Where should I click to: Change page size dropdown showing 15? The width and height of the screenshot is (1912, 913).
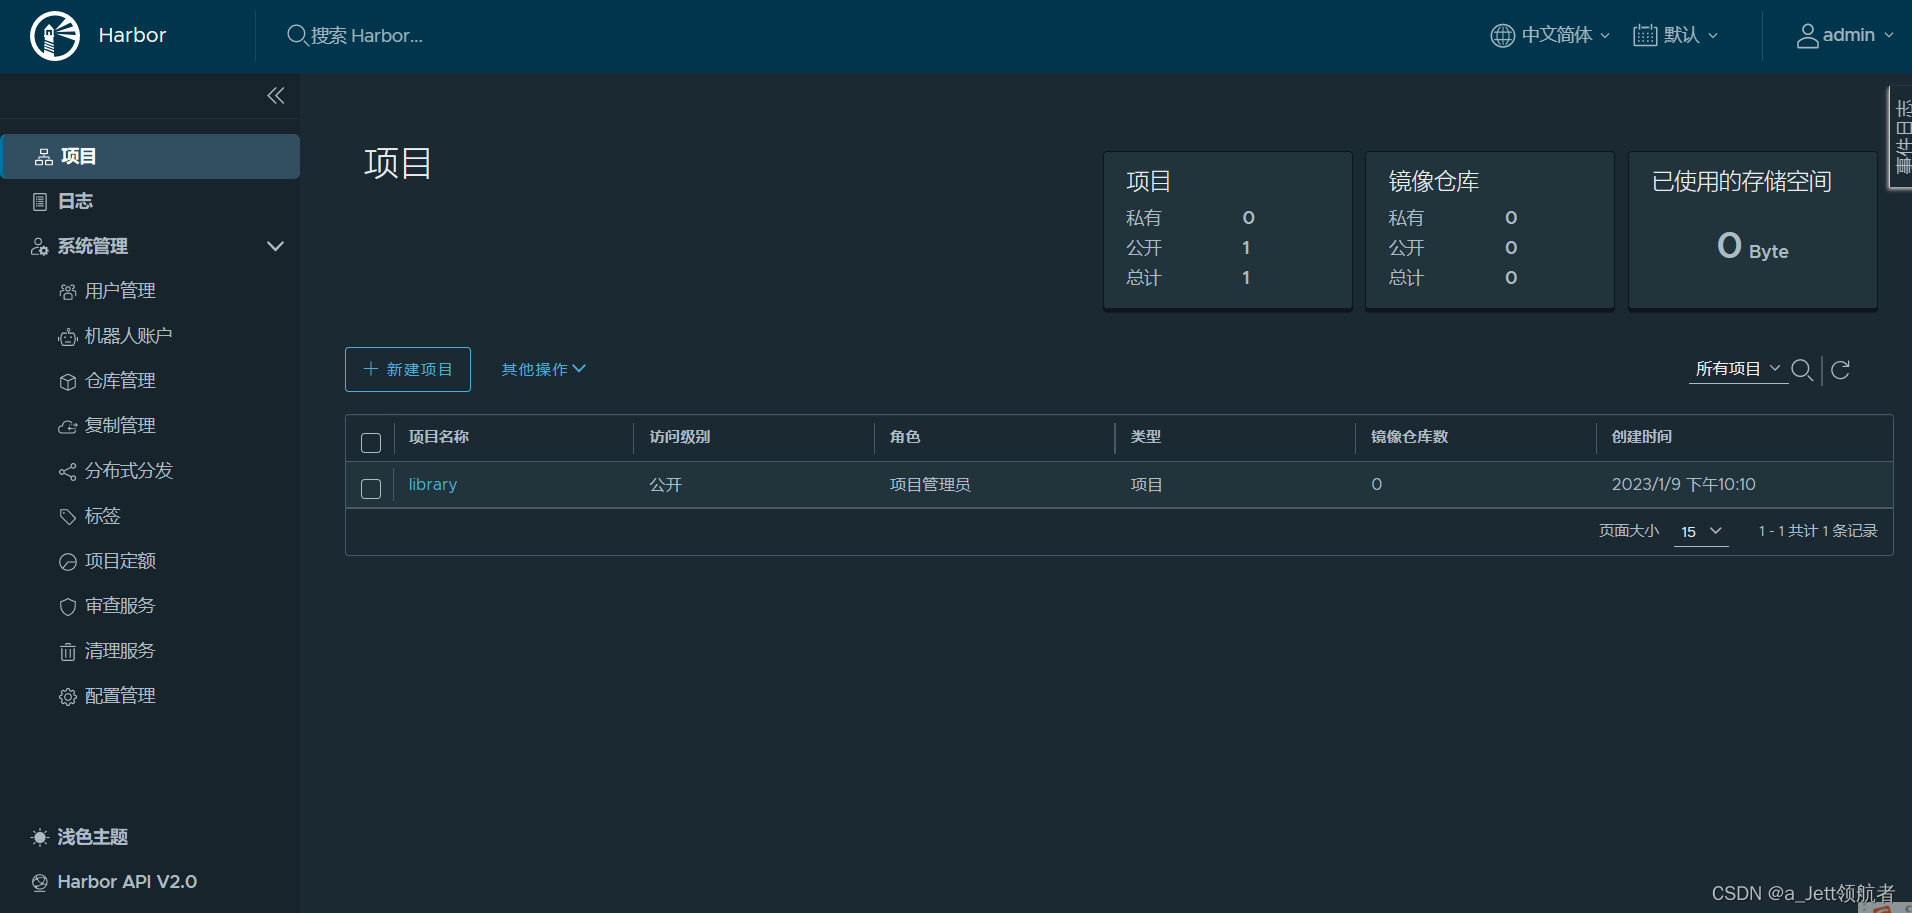(1701, 532)
